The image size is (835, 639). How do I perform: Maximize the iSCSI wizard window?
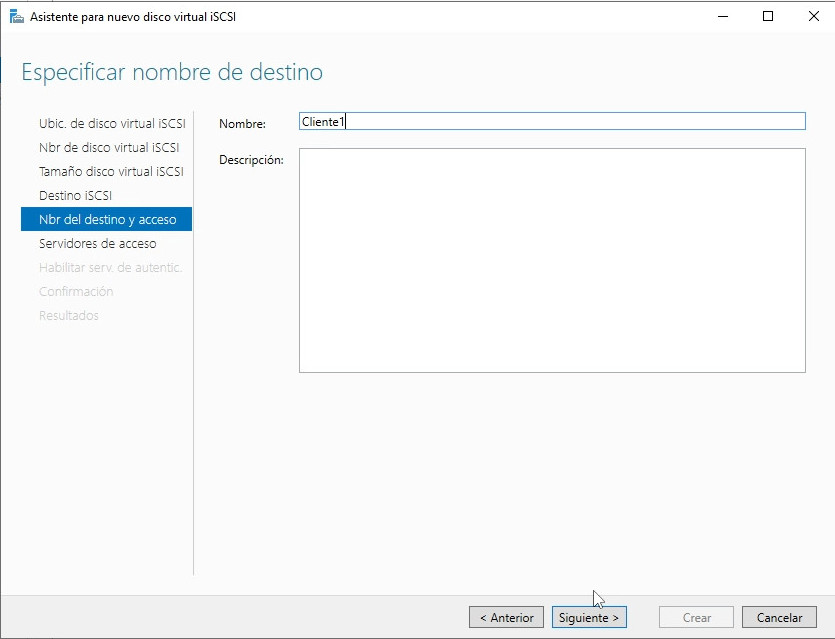768,16
